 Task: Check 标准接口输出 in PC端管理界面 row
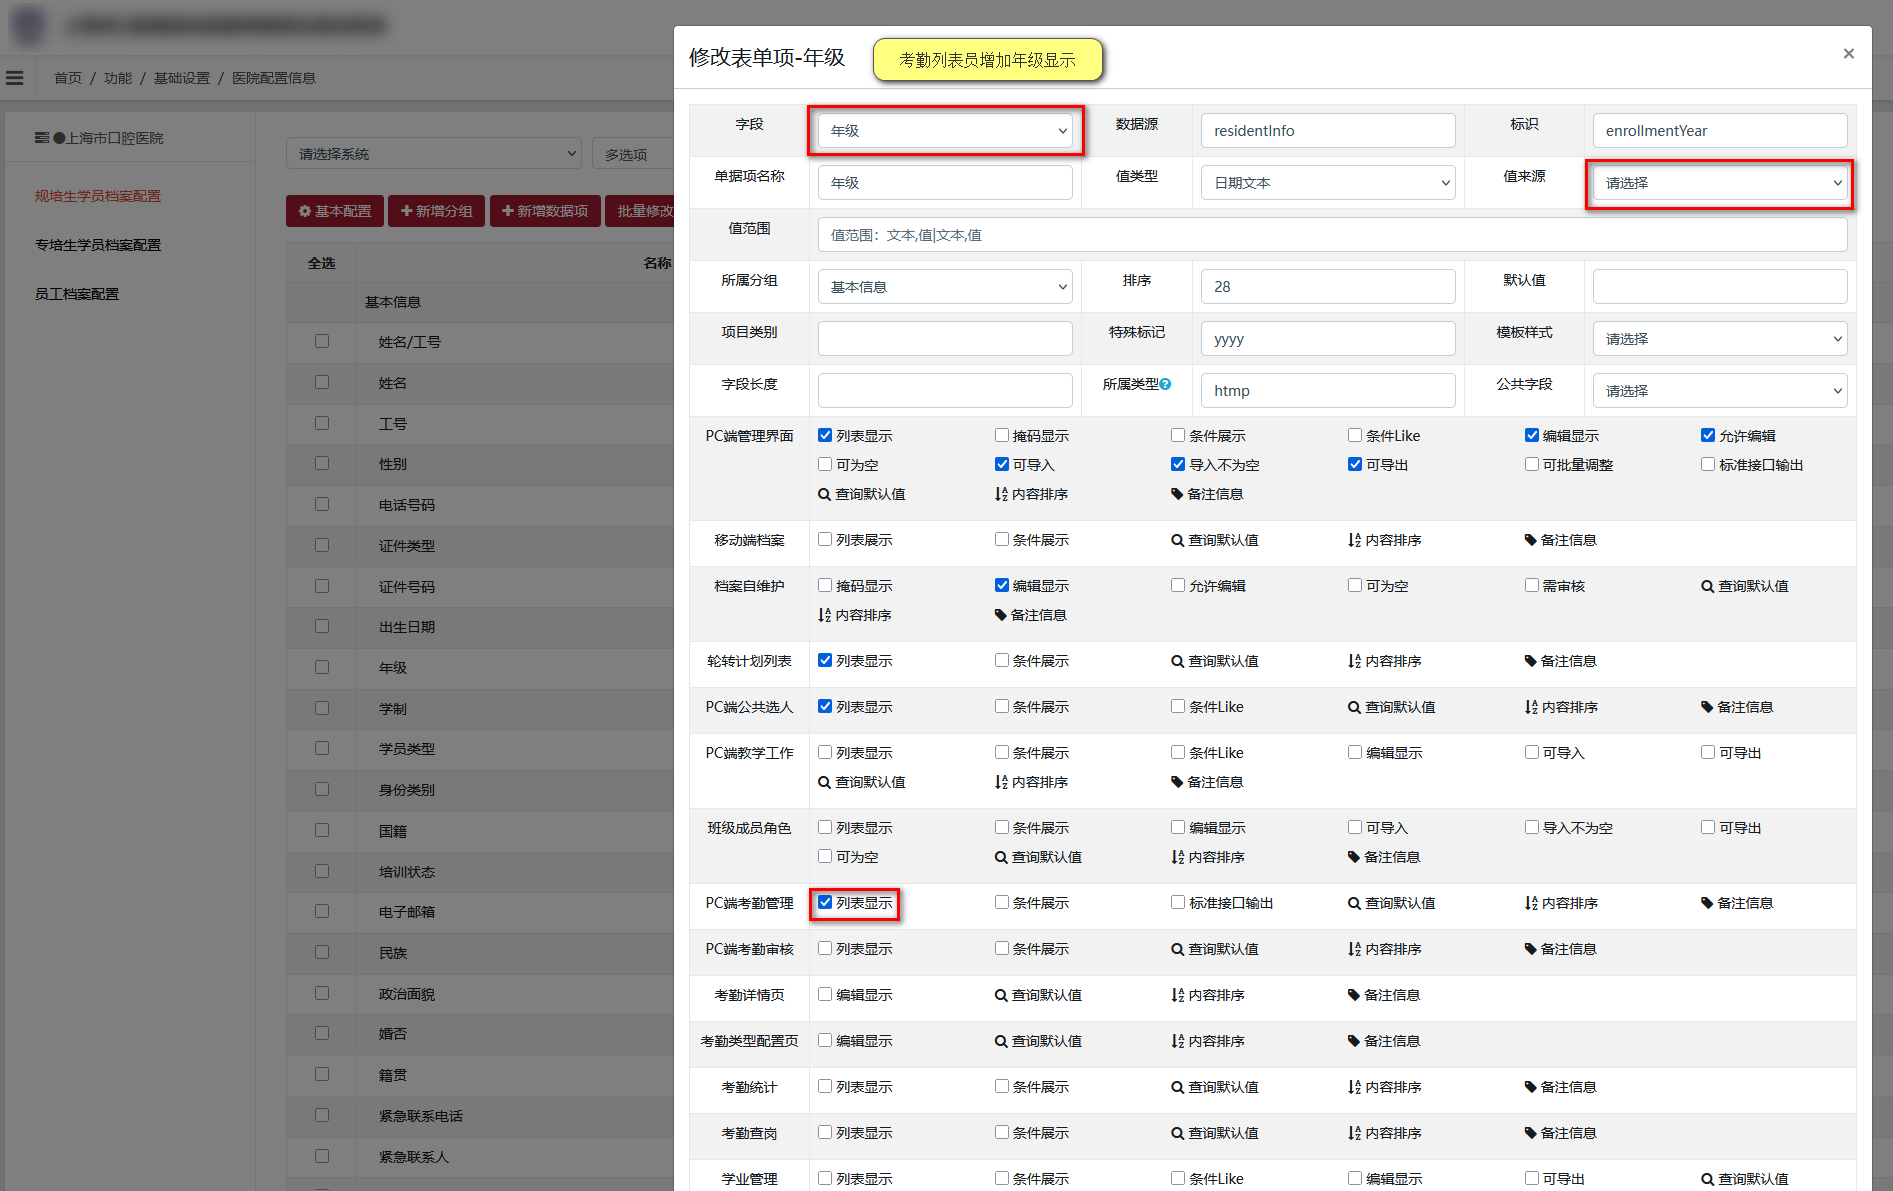(1708, 464)
